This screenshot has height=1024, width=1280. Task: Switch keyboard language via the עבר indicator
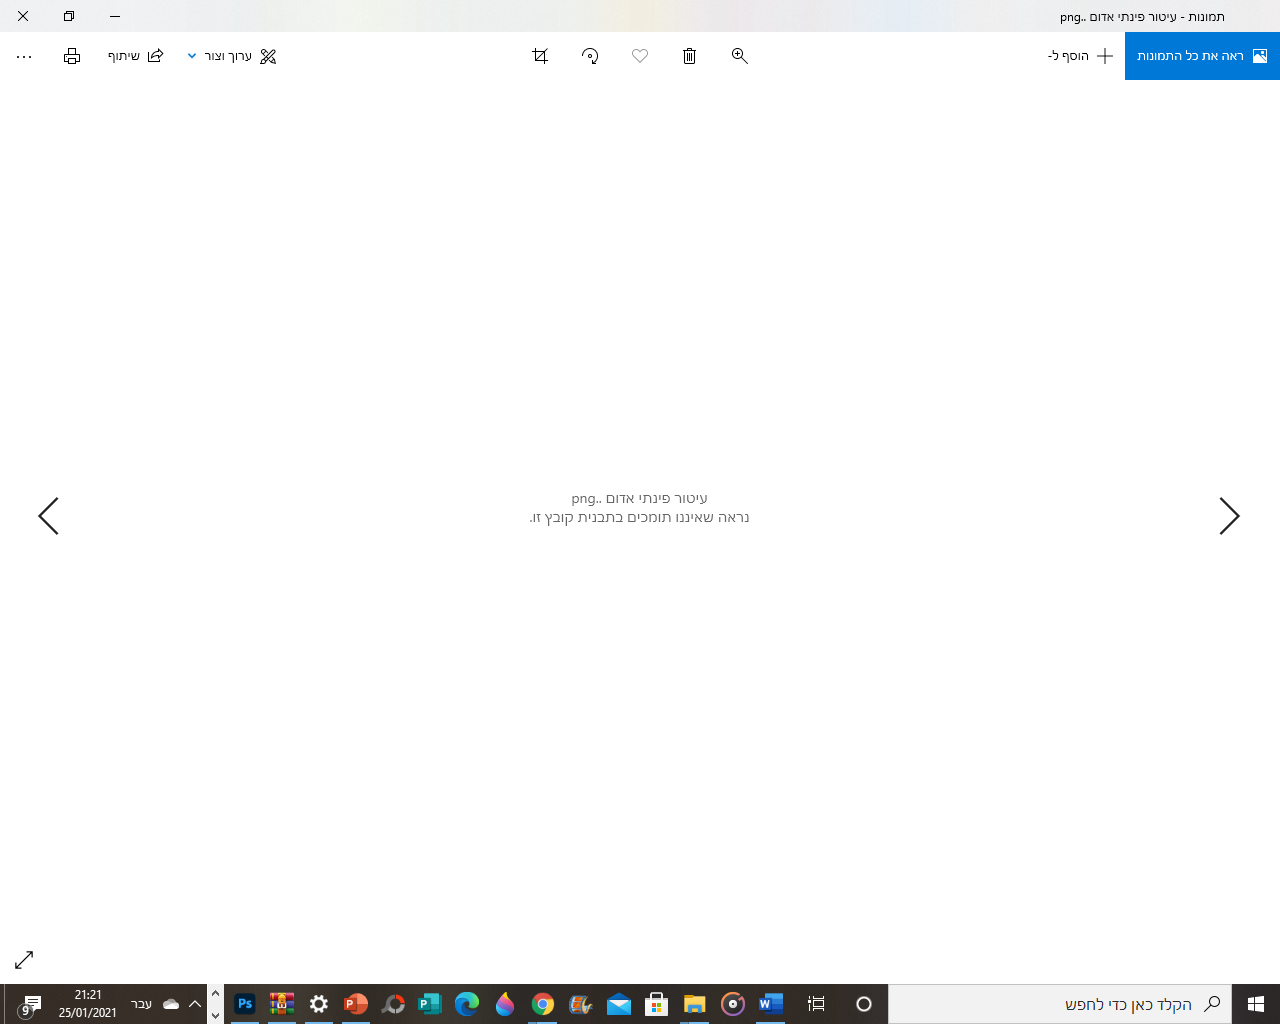pyautogui.click(x=141, y=1003)
